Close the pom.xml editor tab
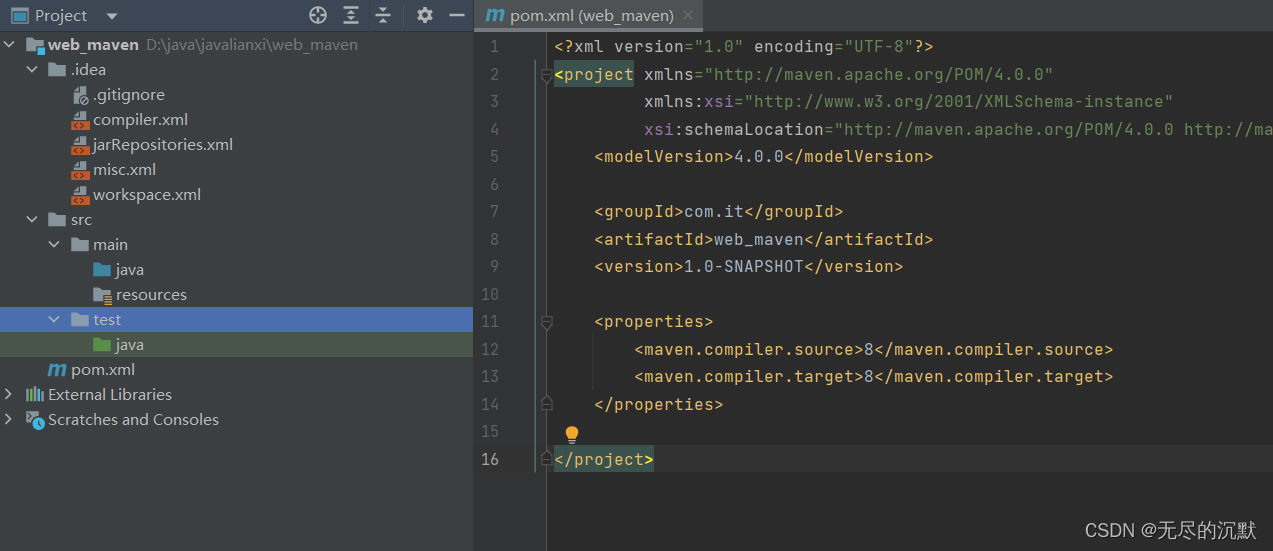This screenshot has height=551, width=1273. pyautogui.click(x=687, y=16)
